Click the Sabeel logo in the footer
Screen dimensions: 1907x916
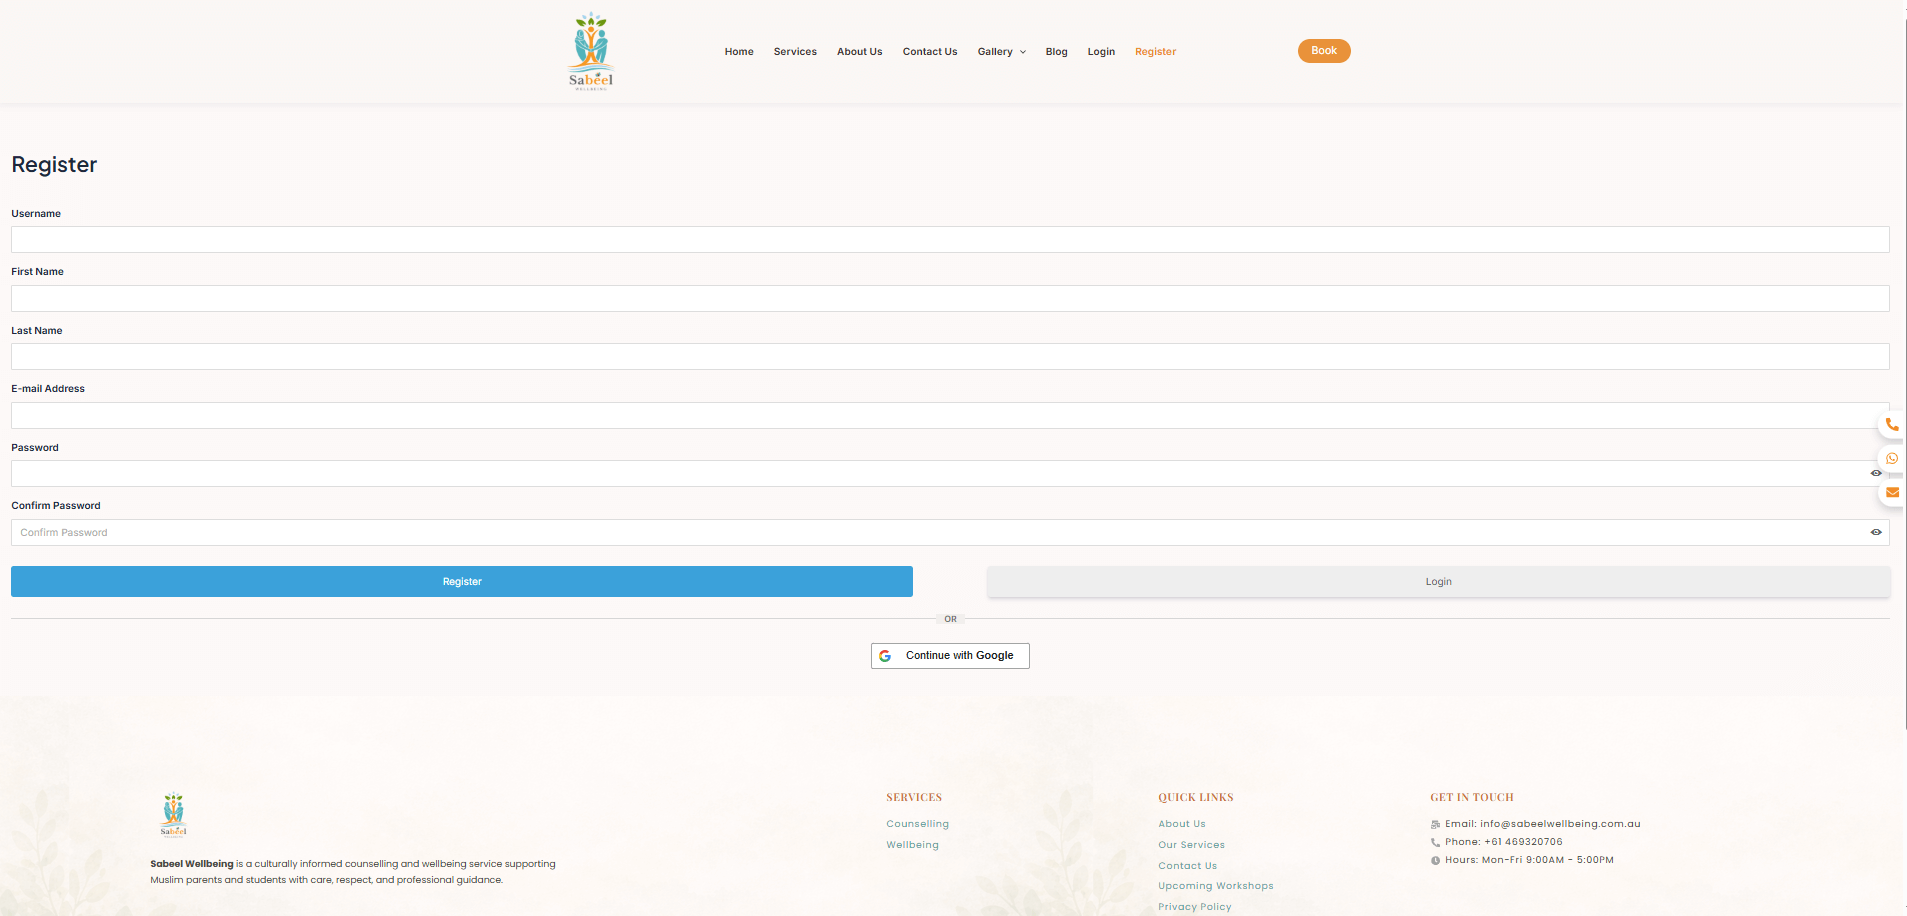coord(172,814)
